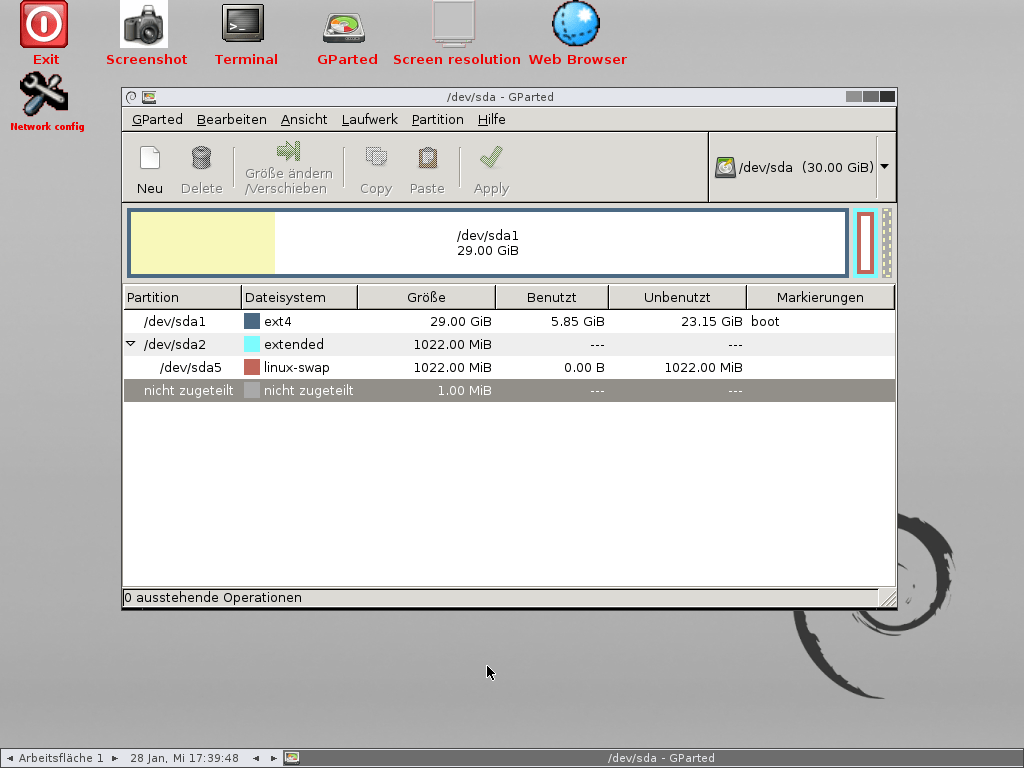1024x768 pixels.
Task: Select the /dev/sda5 row in partition list
Action: [x=509, y=367]
